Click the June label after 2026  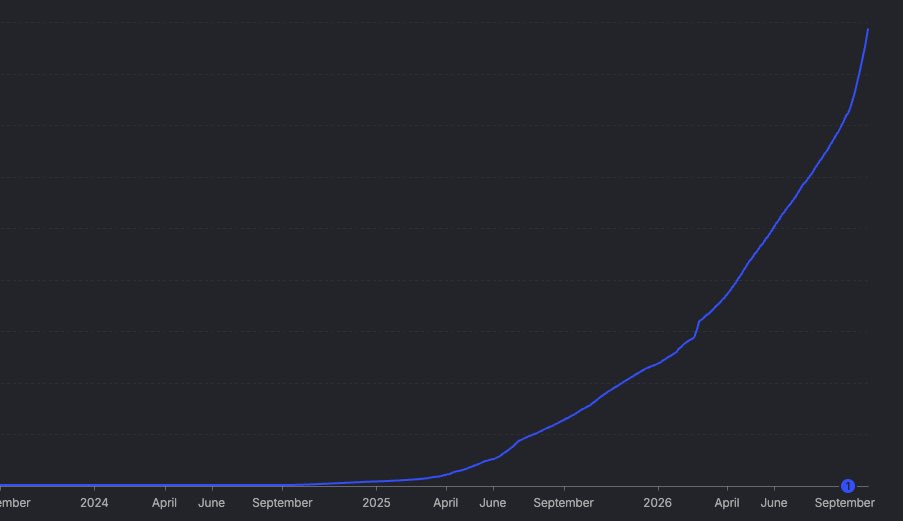tap(774, 503)
